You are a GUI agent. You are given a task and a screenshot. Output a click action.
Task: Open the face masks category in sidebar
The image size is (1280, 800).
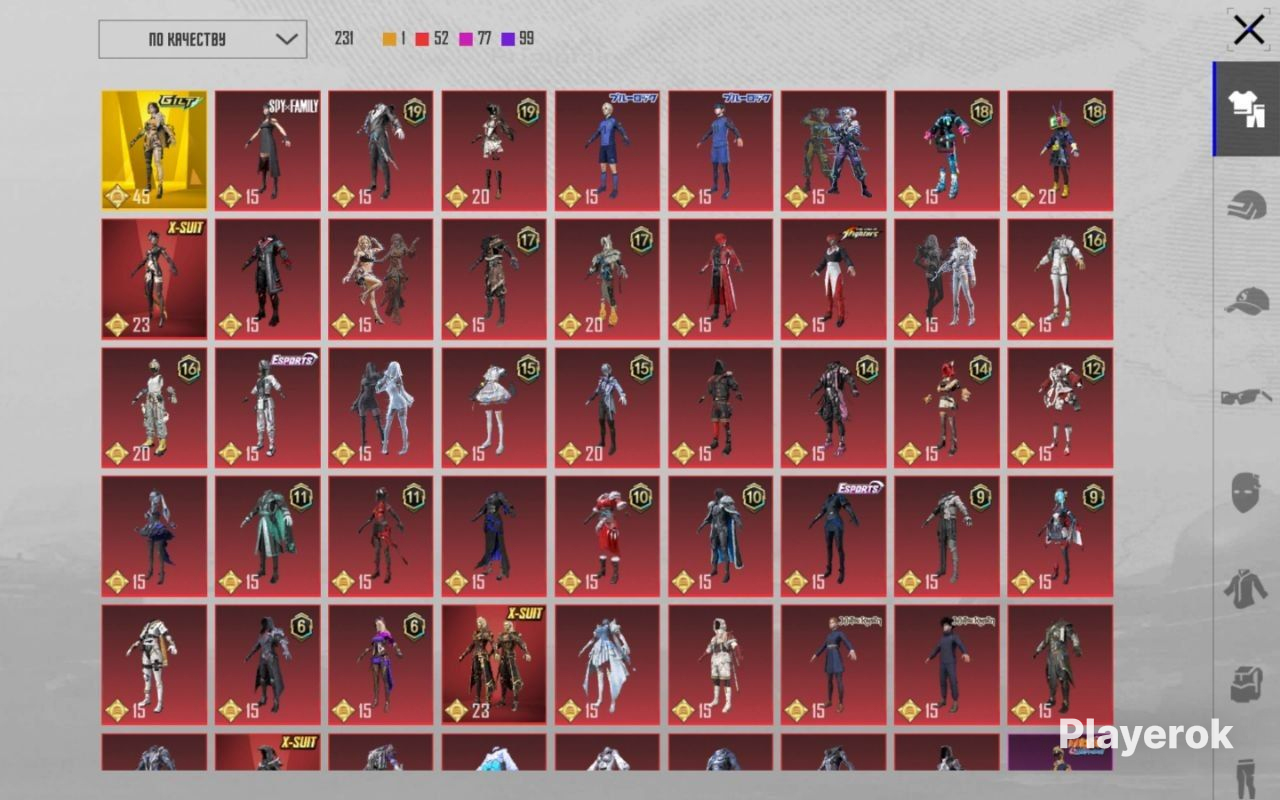[x=1247, y=493]
